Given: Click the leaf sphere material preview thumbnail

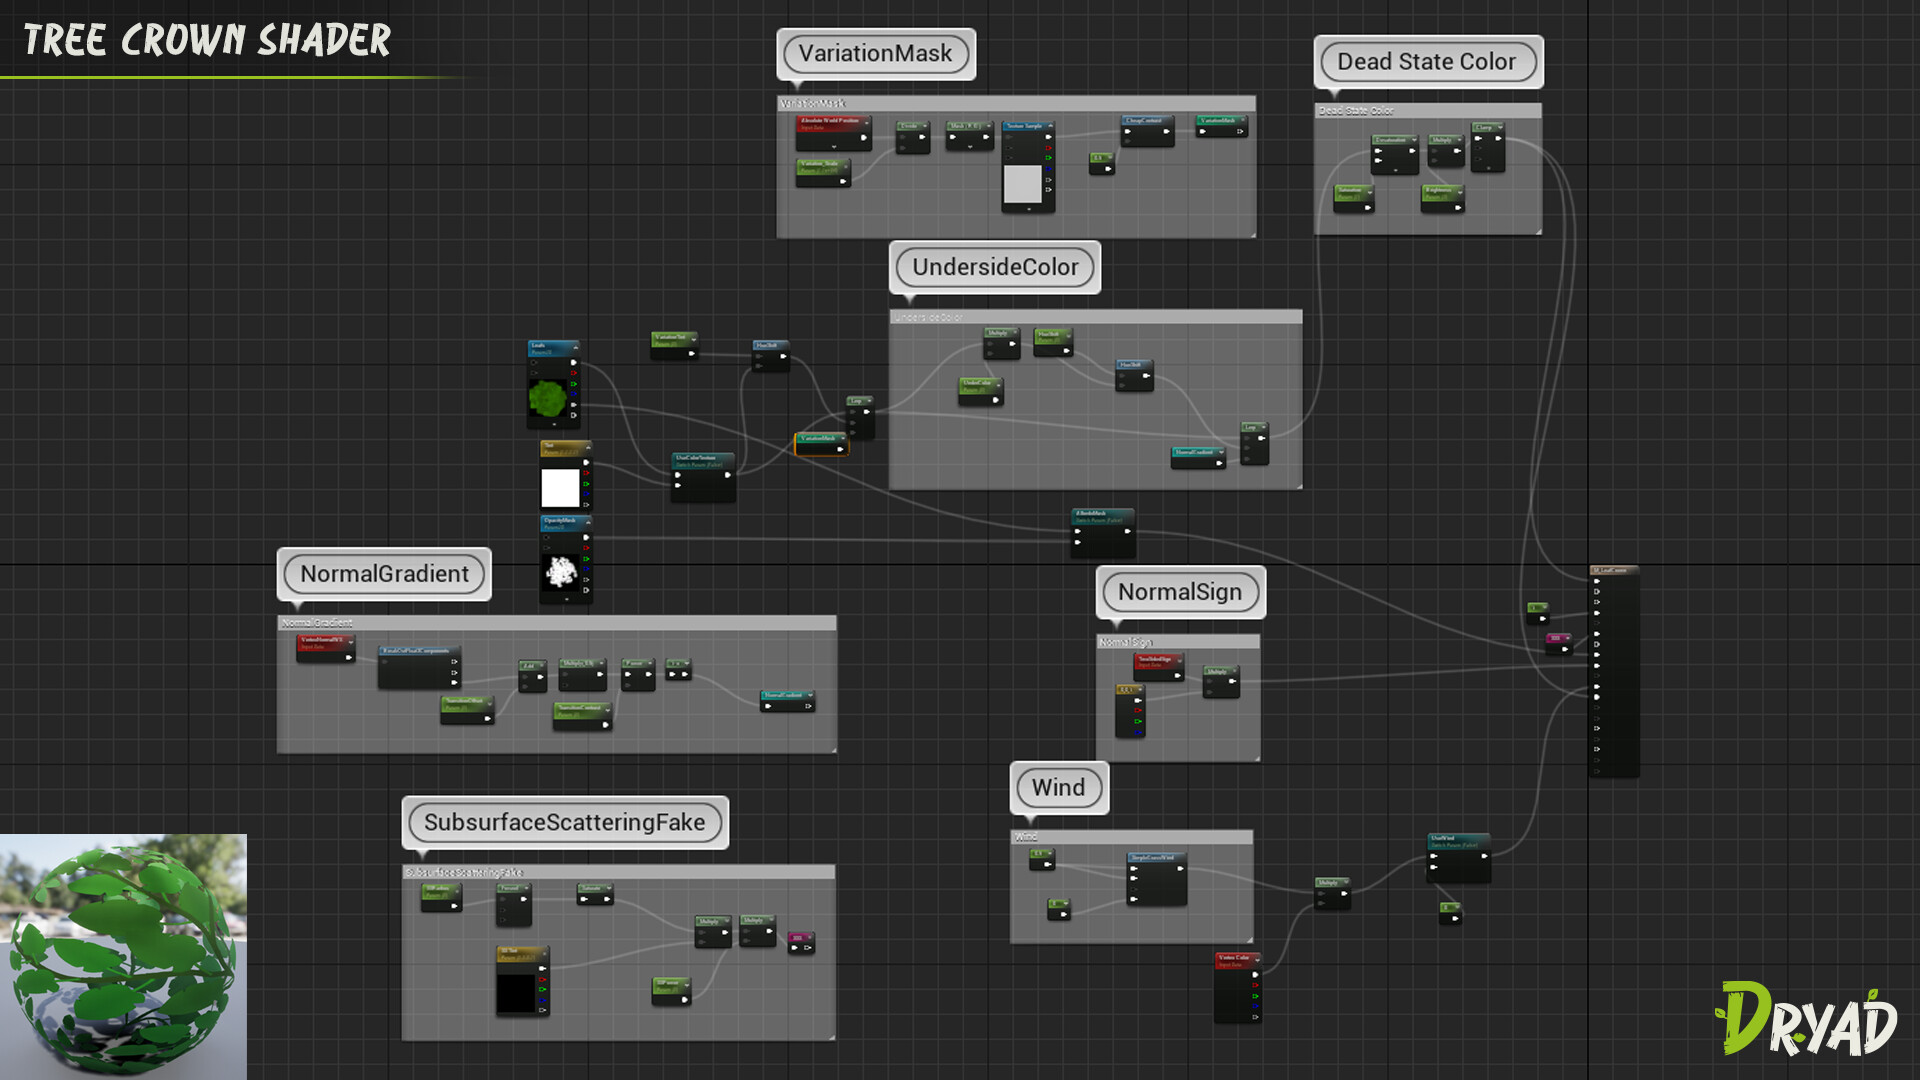Looking at the screenshot, I should click(x=123, y=957).
